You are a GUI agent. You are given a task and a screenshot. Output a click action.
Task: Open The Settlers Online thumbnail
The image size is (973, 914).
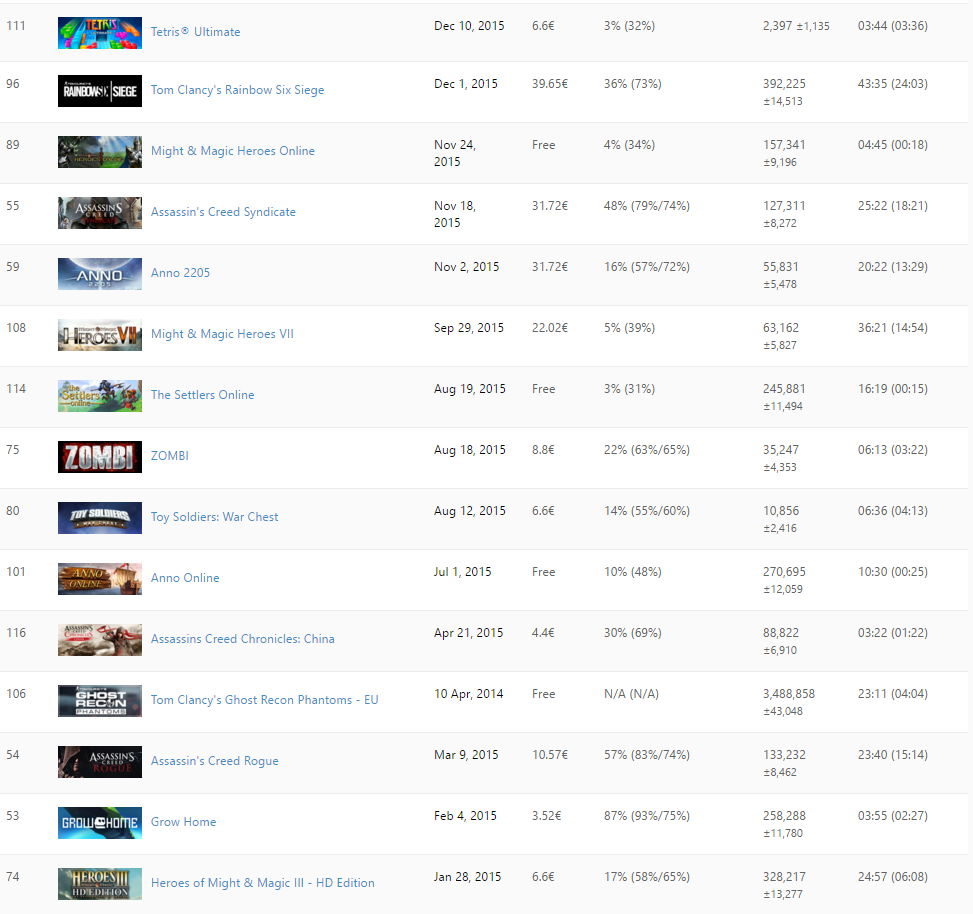coord(100,396)
